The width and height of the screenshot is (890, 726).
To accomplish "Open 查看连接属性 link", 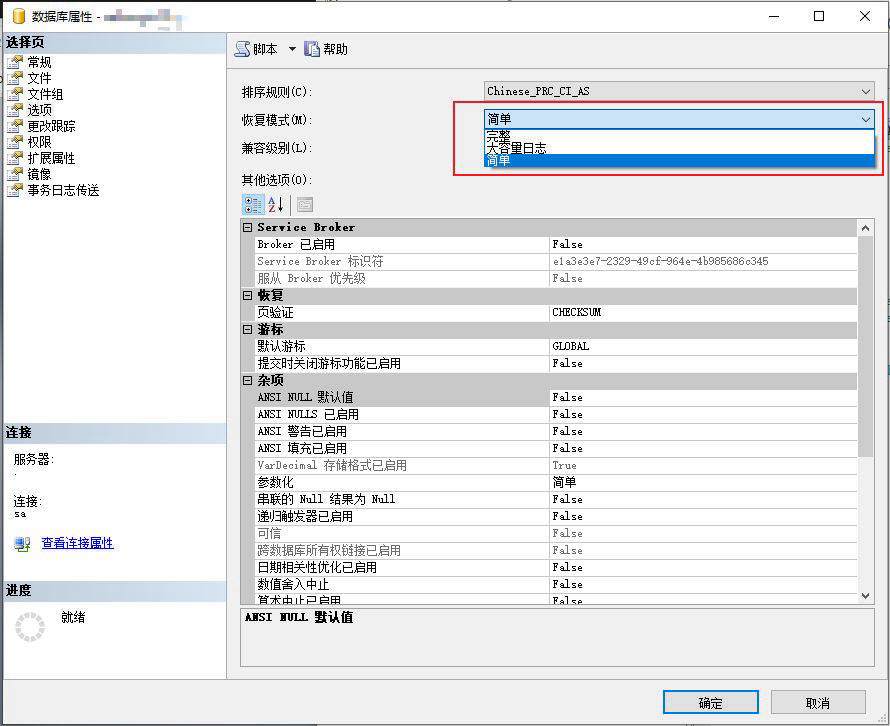I will pyautogui.click(x=77, y=543).
